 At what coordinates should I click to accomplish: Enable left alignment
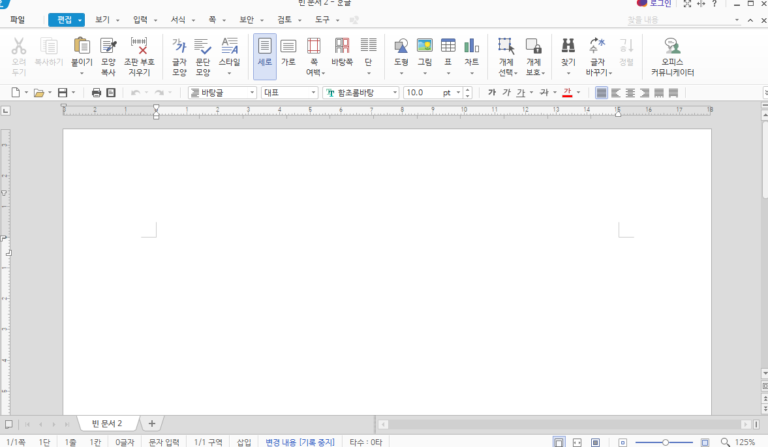coord(616,93)
